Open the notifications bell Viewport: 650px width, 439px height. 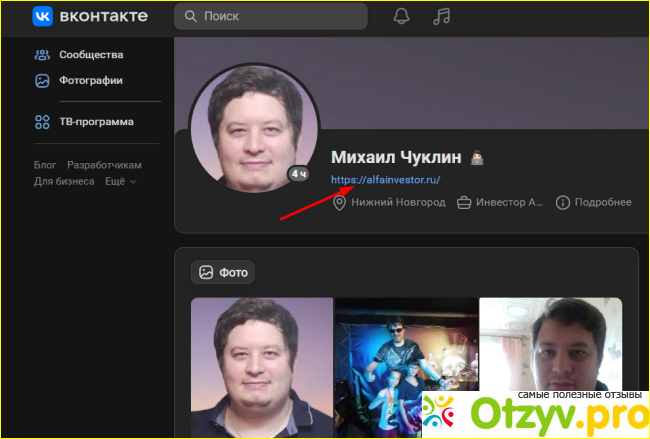(x=401, y=17)
